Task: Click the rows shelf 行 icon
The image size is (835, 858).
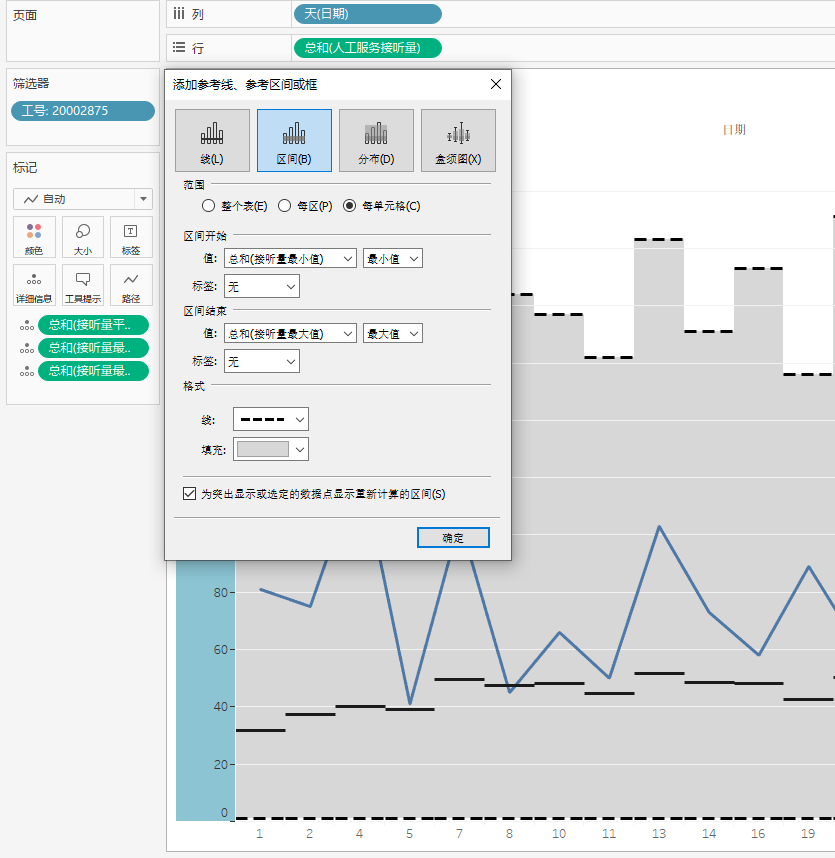Action: pyautogui.click(x=179, y=48)
